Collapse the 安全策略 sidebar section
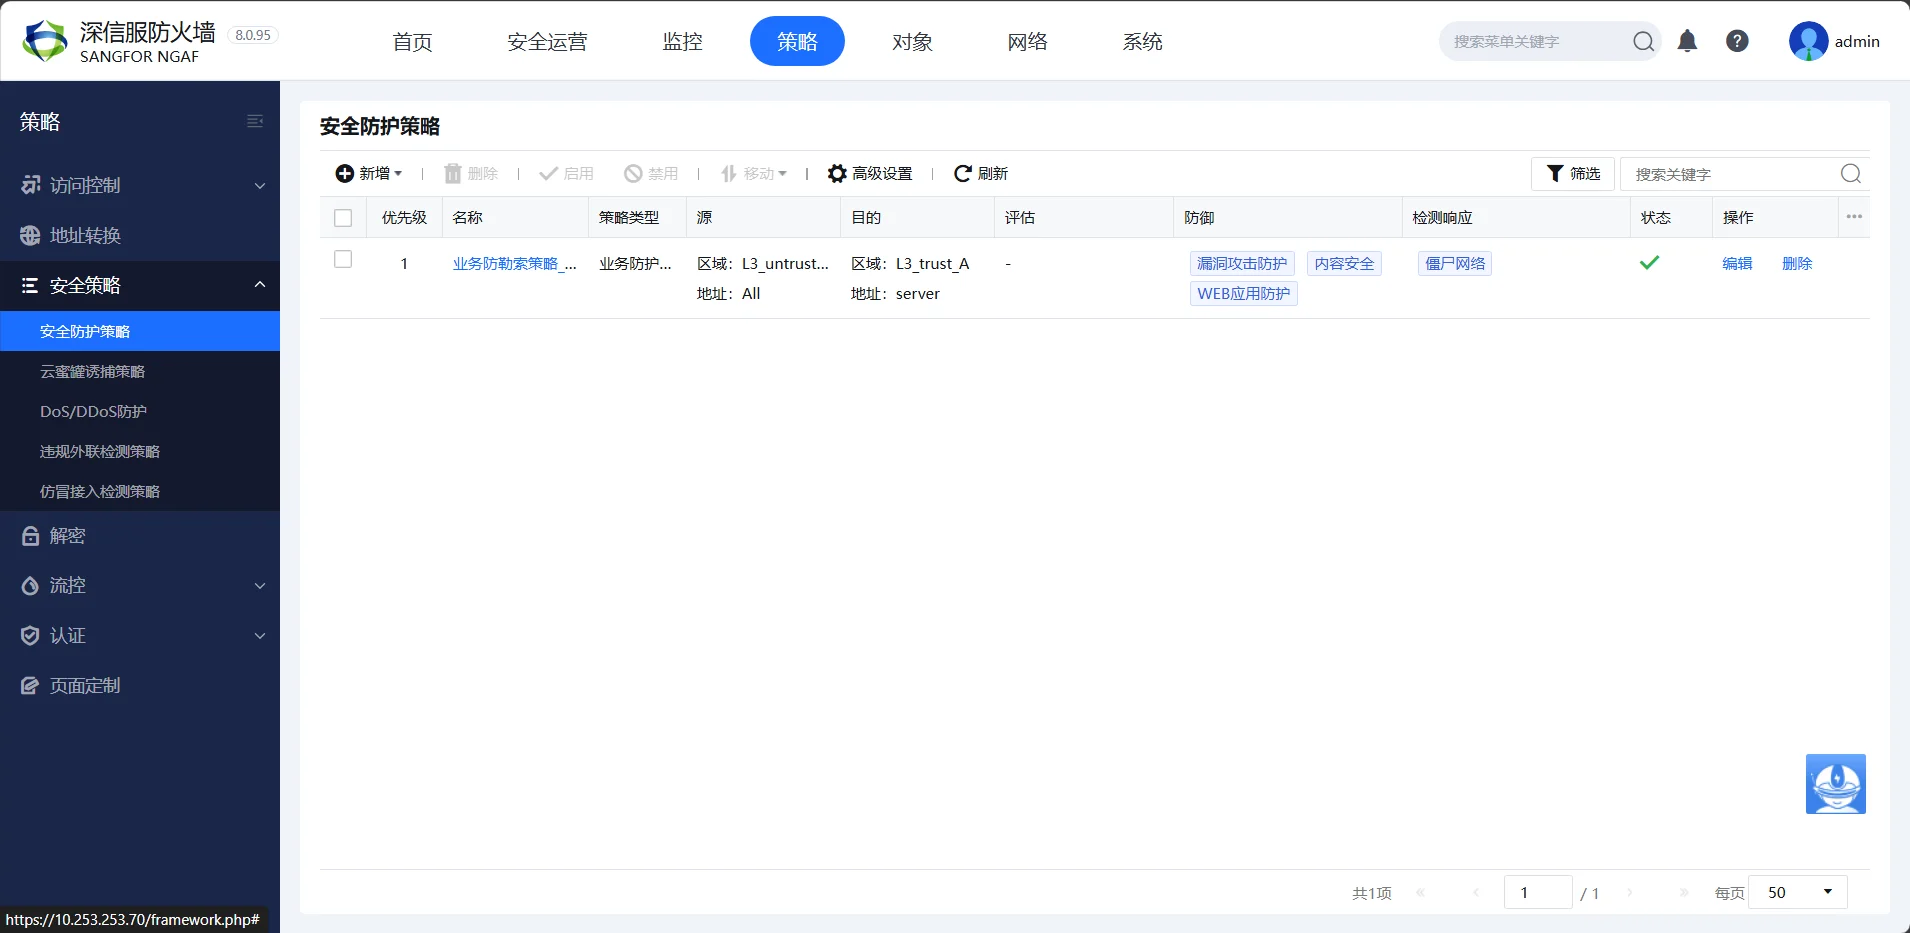Viewport: 1910px width, 933px height. pos(258,285)
